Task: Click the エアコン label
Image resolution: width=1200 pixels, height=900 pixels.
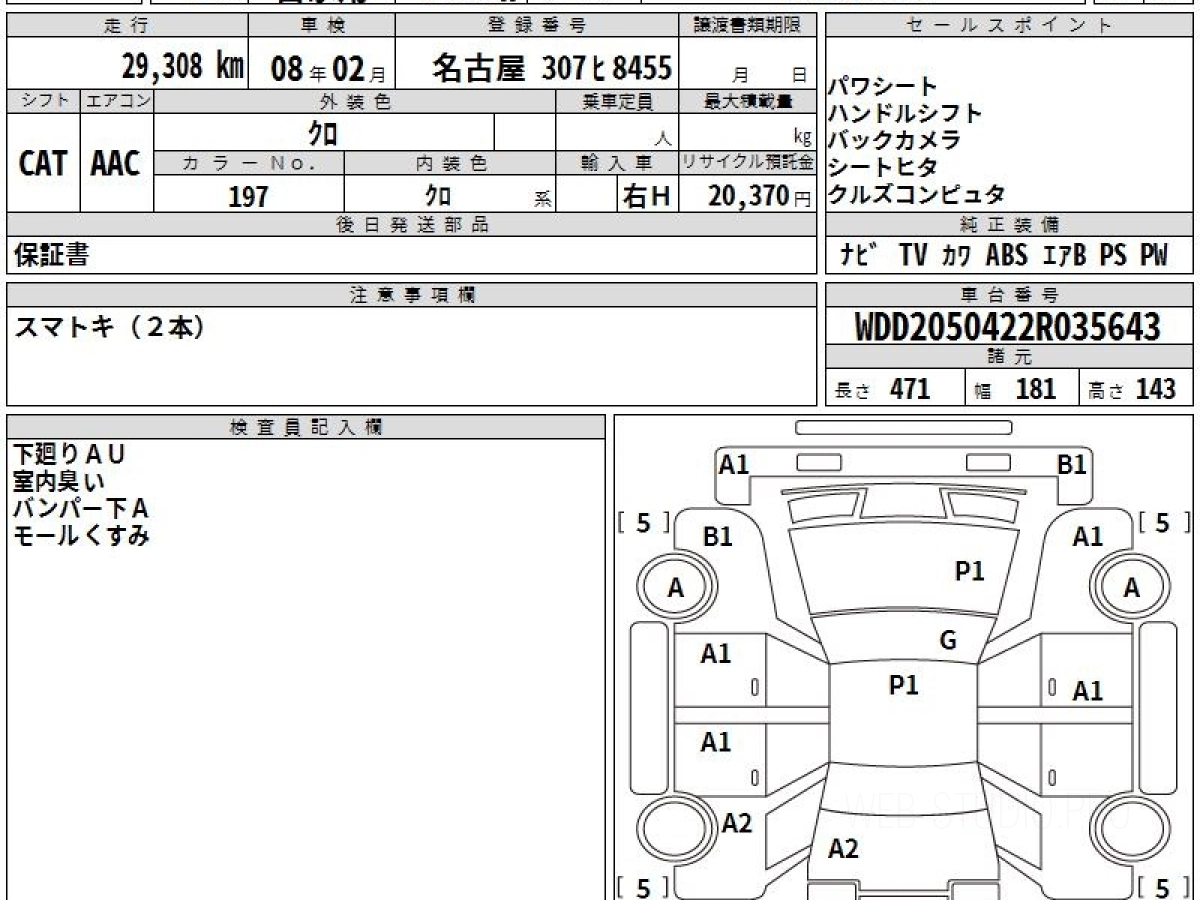Action: pyautogui.click(x=117, y=101)
